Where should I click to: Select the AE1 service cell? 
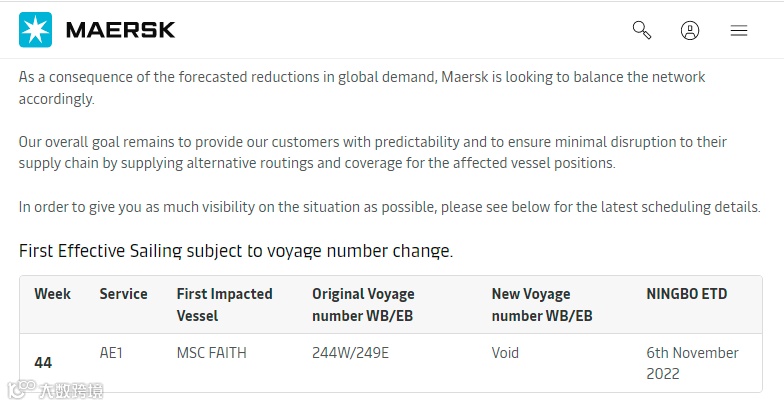(x=111, y=353)
